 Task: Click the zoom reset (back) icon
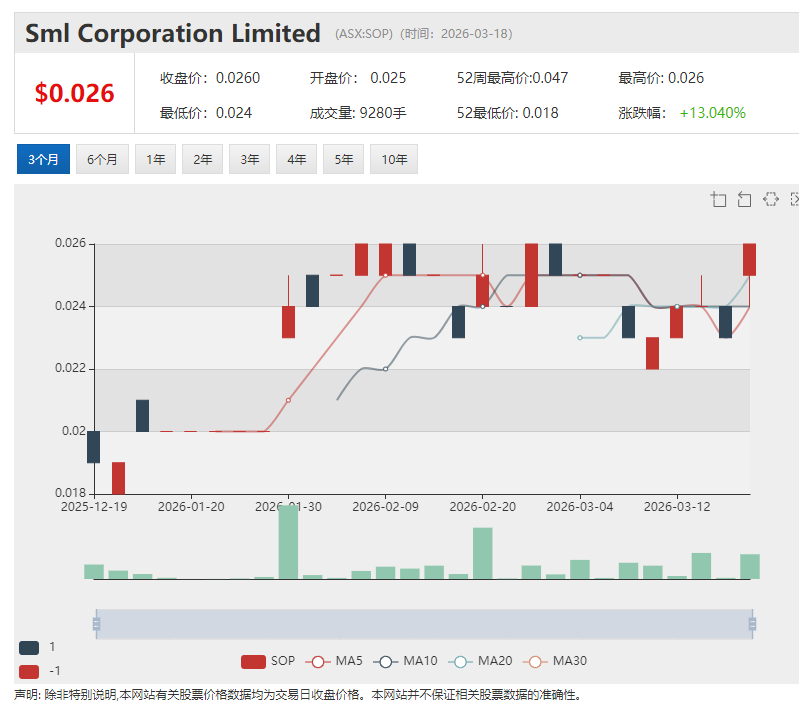[x=744, y=200]
